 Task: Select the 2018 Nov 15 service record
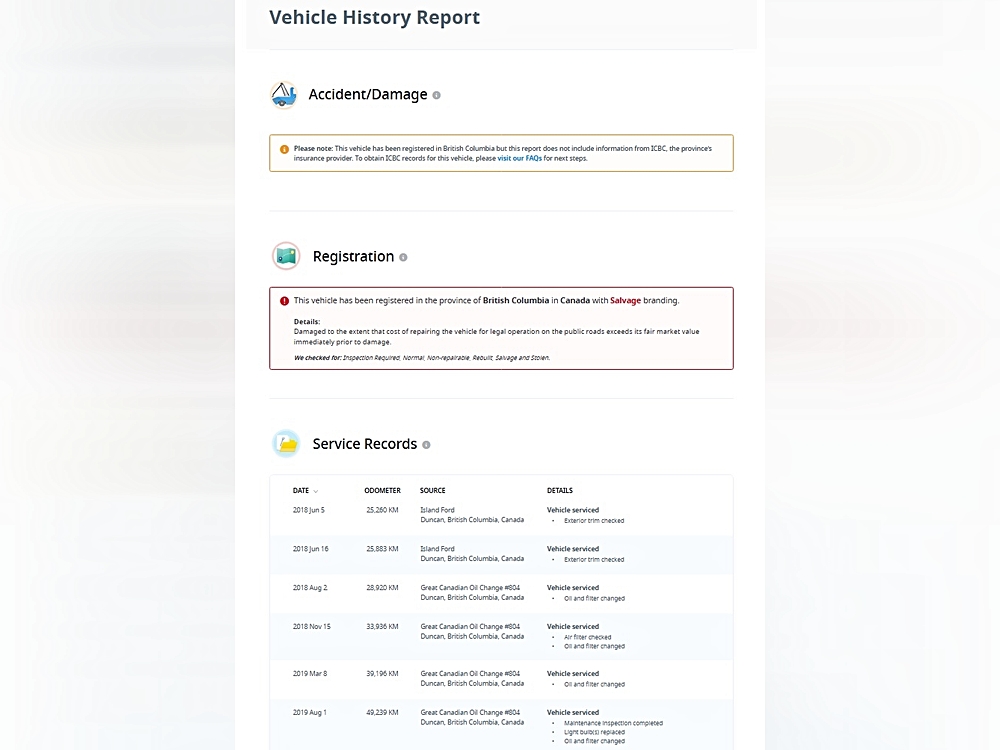[500, 636]
